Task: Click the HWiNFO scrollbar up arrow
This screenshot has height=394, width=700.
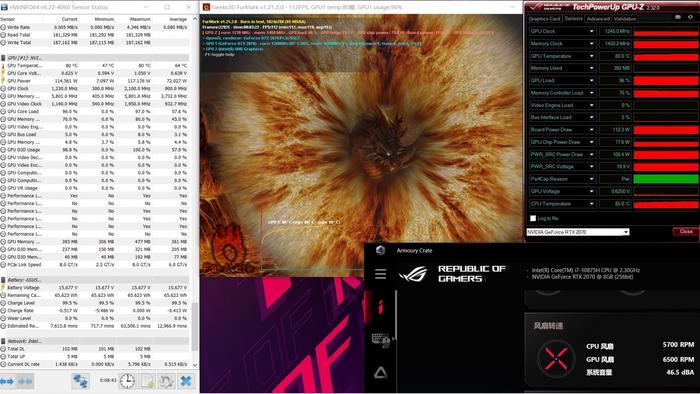Action: coord(194,19)
